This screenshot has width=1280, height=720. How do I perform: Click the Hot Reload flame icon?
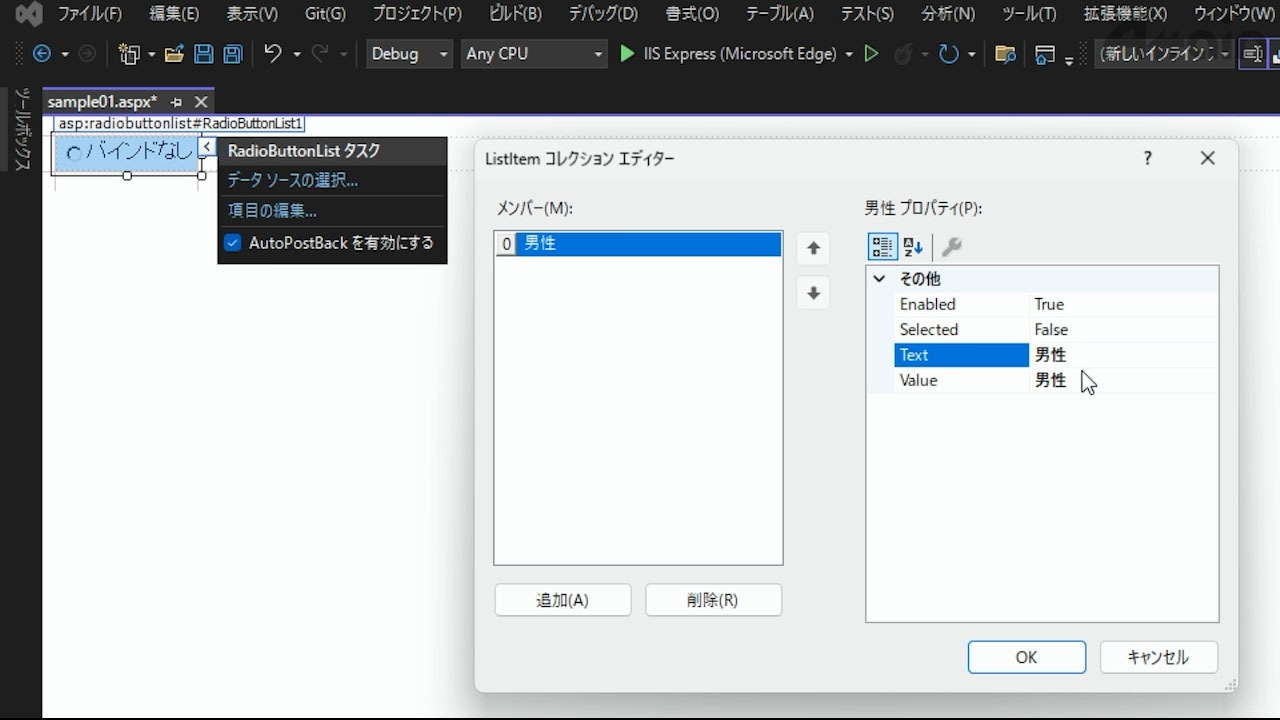click(x=903, y=54)
